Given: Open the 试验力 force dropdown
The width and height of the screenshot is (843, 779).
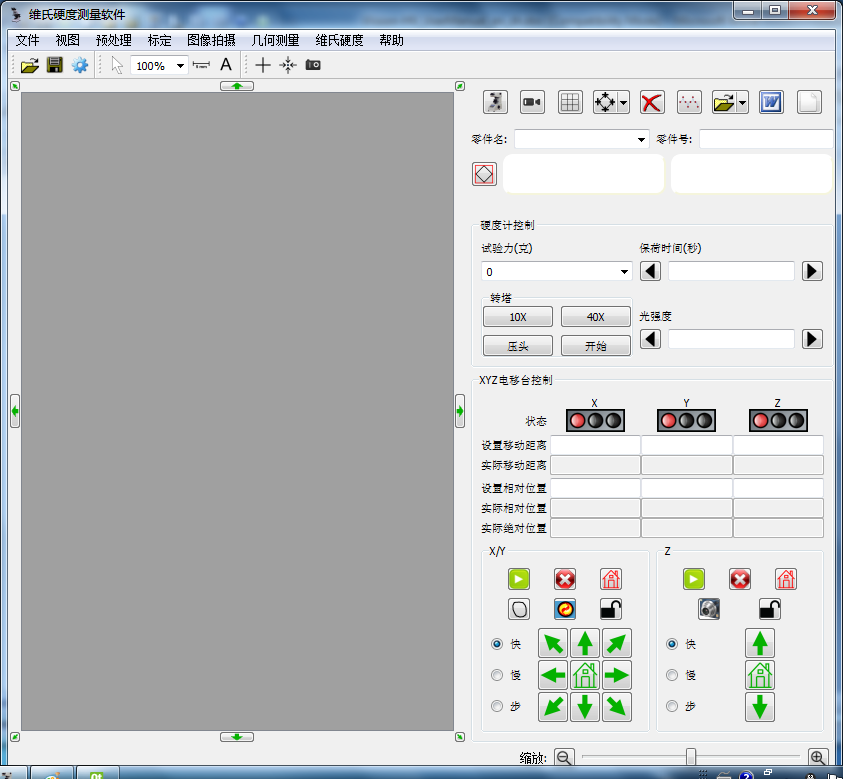Looking at the screenshot, I should (x=623, y=271).
